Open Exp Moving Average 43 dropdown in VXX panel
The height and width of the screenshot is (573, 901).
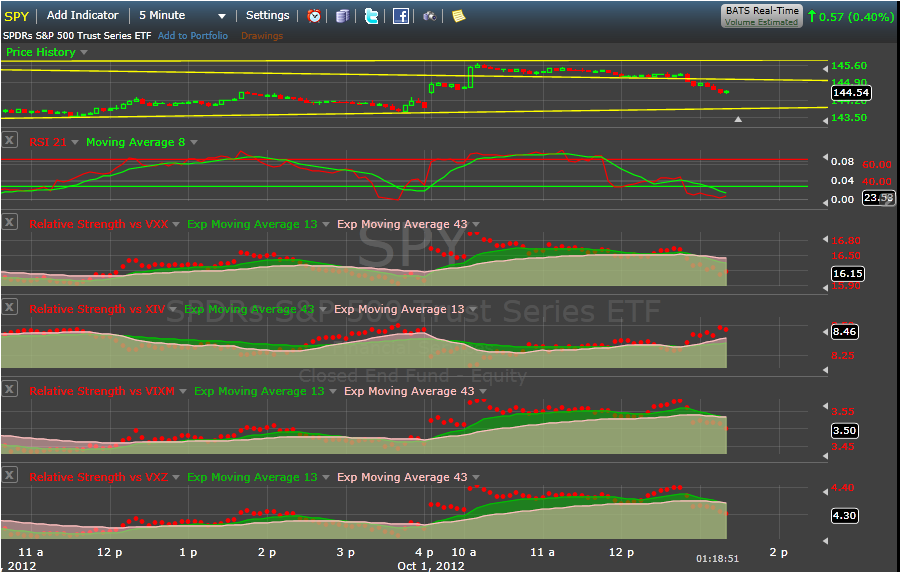476,225
